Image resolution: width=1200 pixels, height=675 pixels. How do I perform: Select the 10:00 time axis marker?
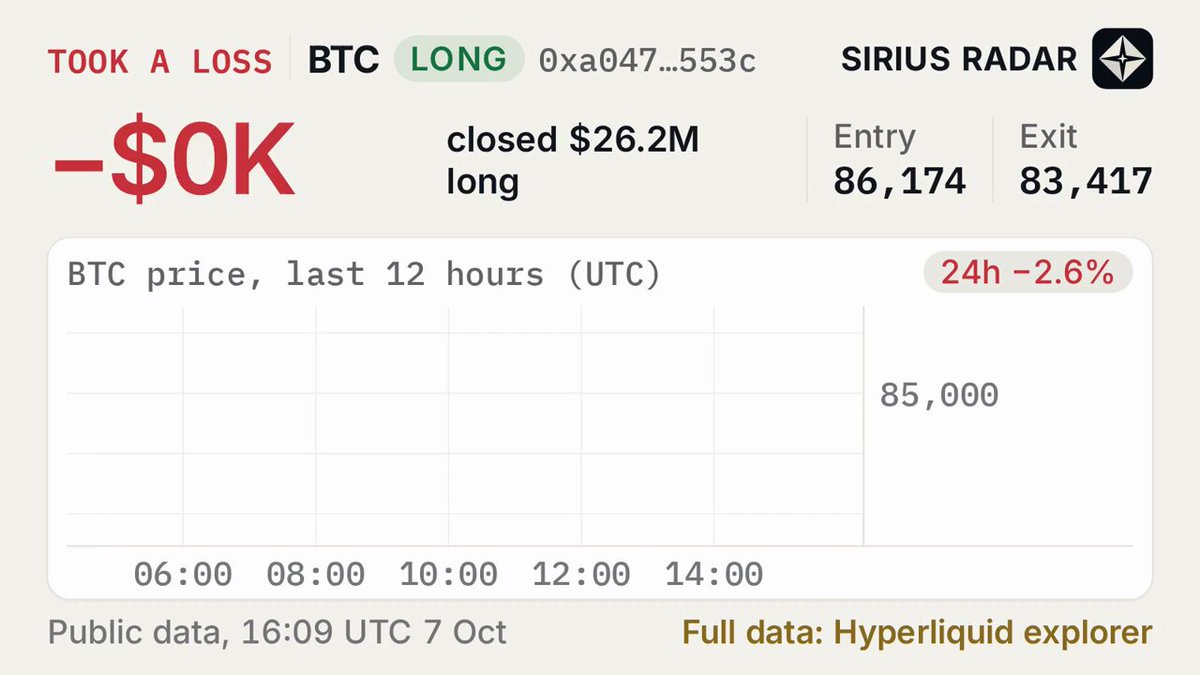(x=449, y=574)
